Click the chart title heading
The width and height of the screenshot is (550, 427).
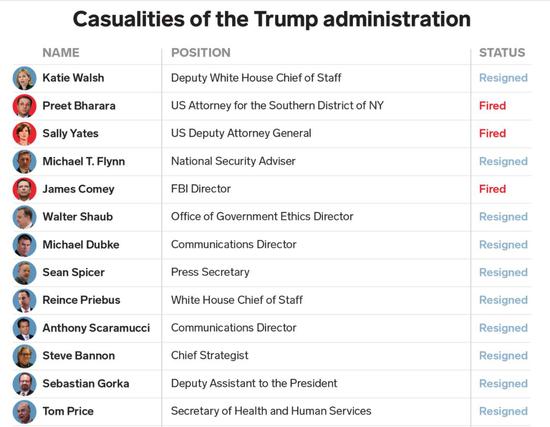272,19
